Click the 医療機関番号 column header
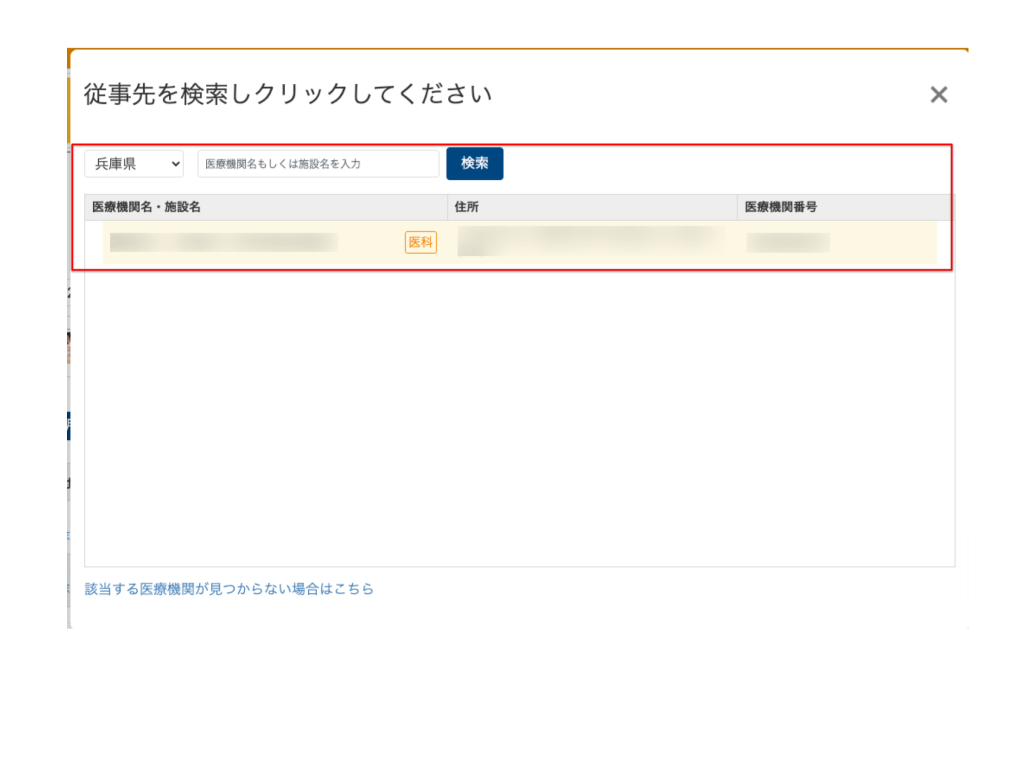Screen dimensions: 1024x768 [781, 207]
